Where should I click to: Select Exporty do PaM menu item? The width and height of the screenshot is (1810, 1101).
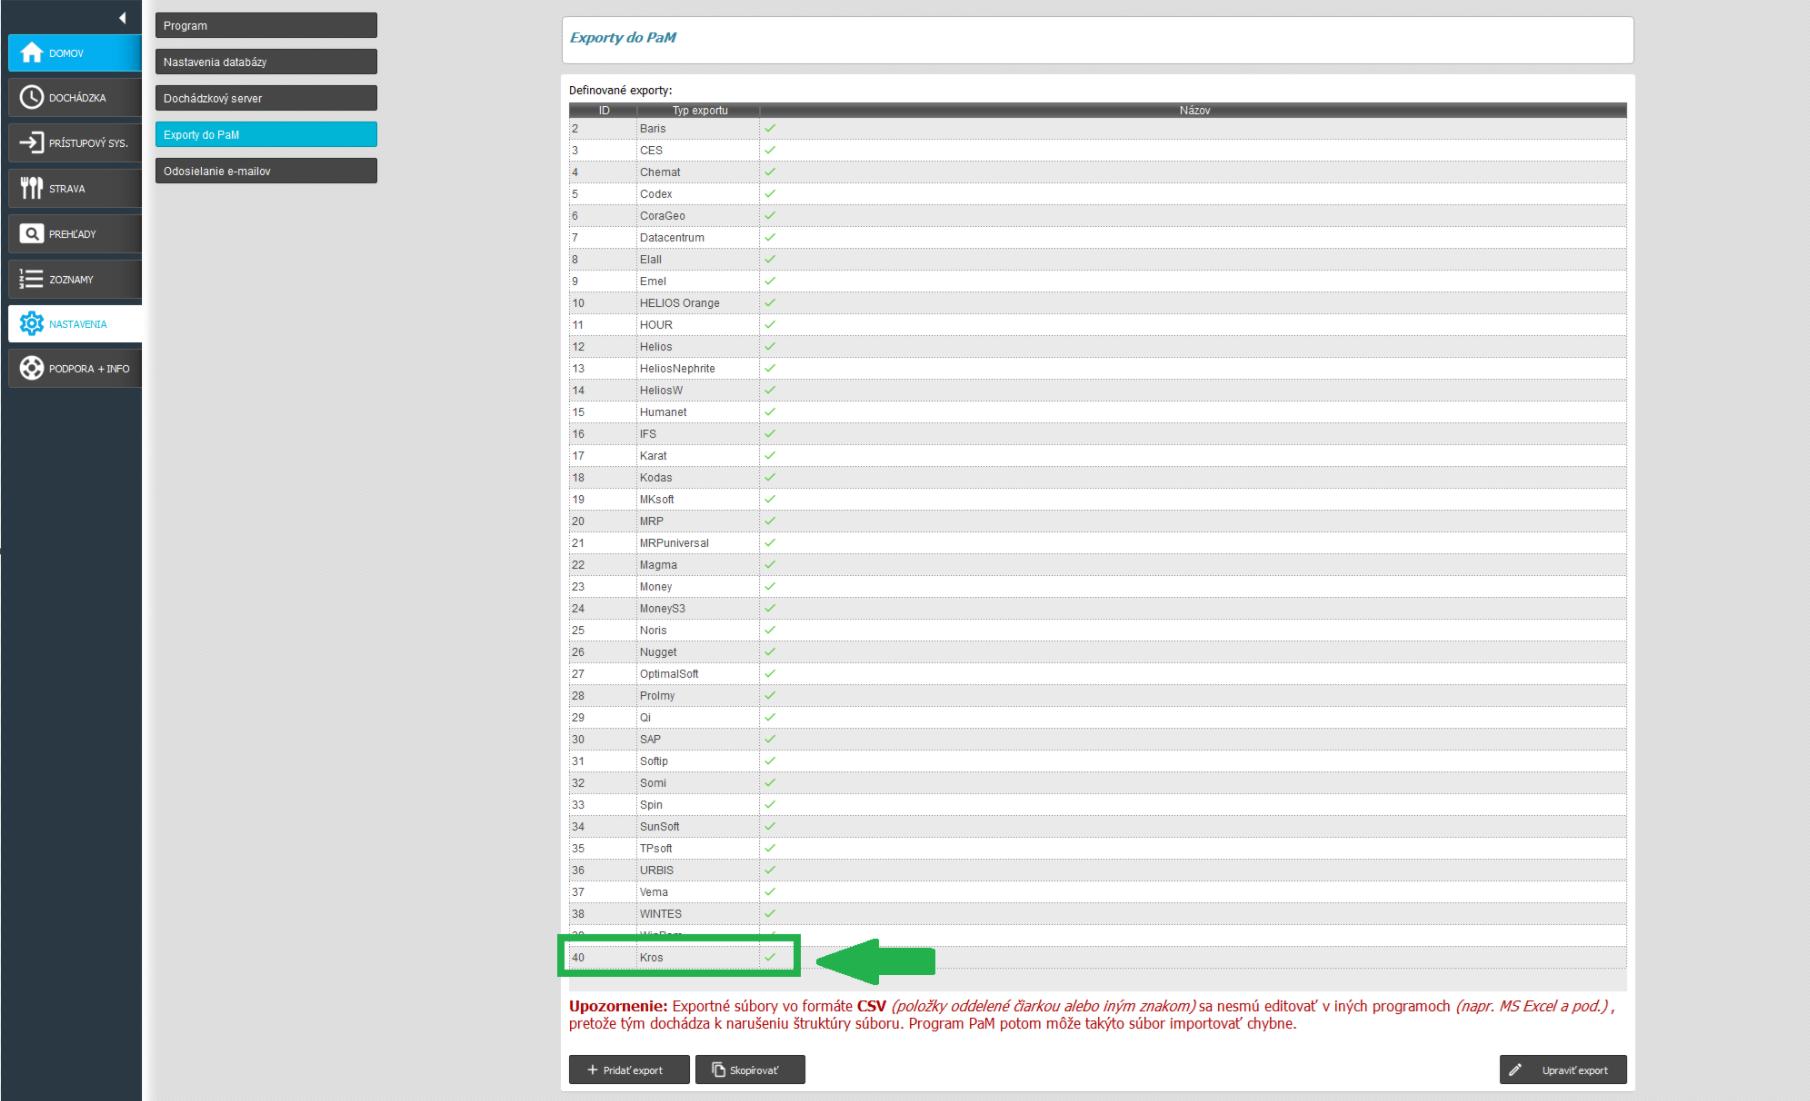(266, 135)
